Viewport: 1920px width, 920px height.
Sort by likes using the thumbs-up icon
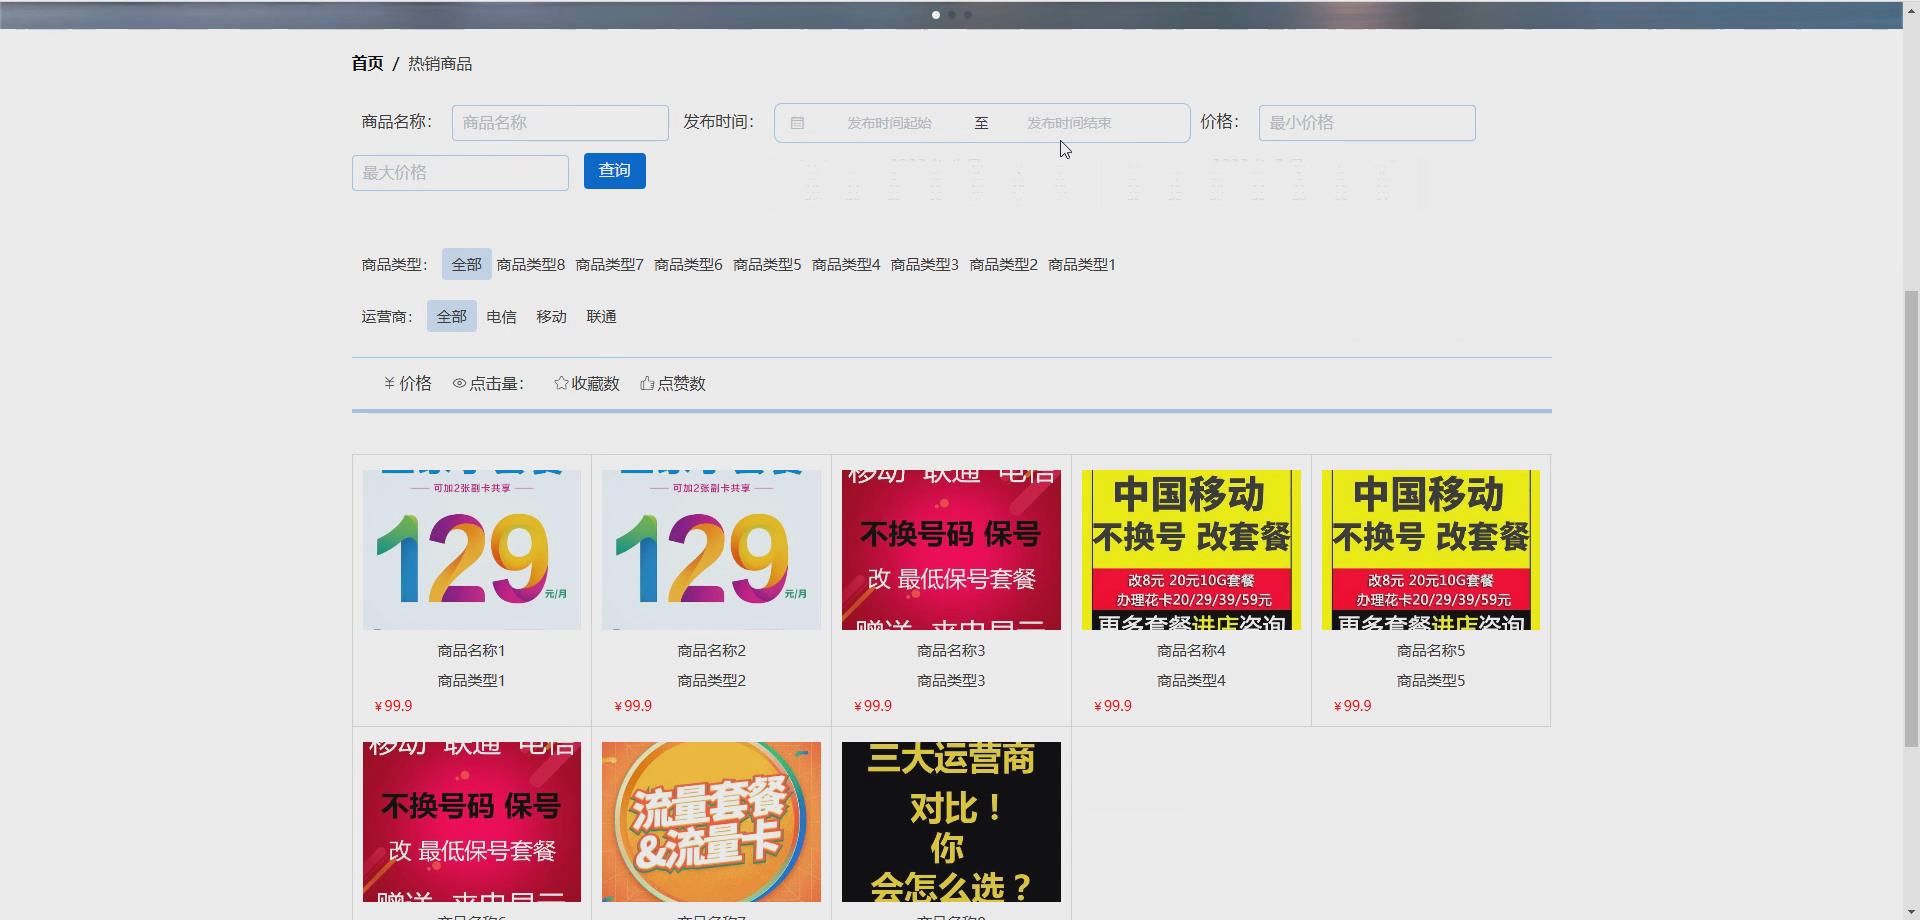[673, 383]
